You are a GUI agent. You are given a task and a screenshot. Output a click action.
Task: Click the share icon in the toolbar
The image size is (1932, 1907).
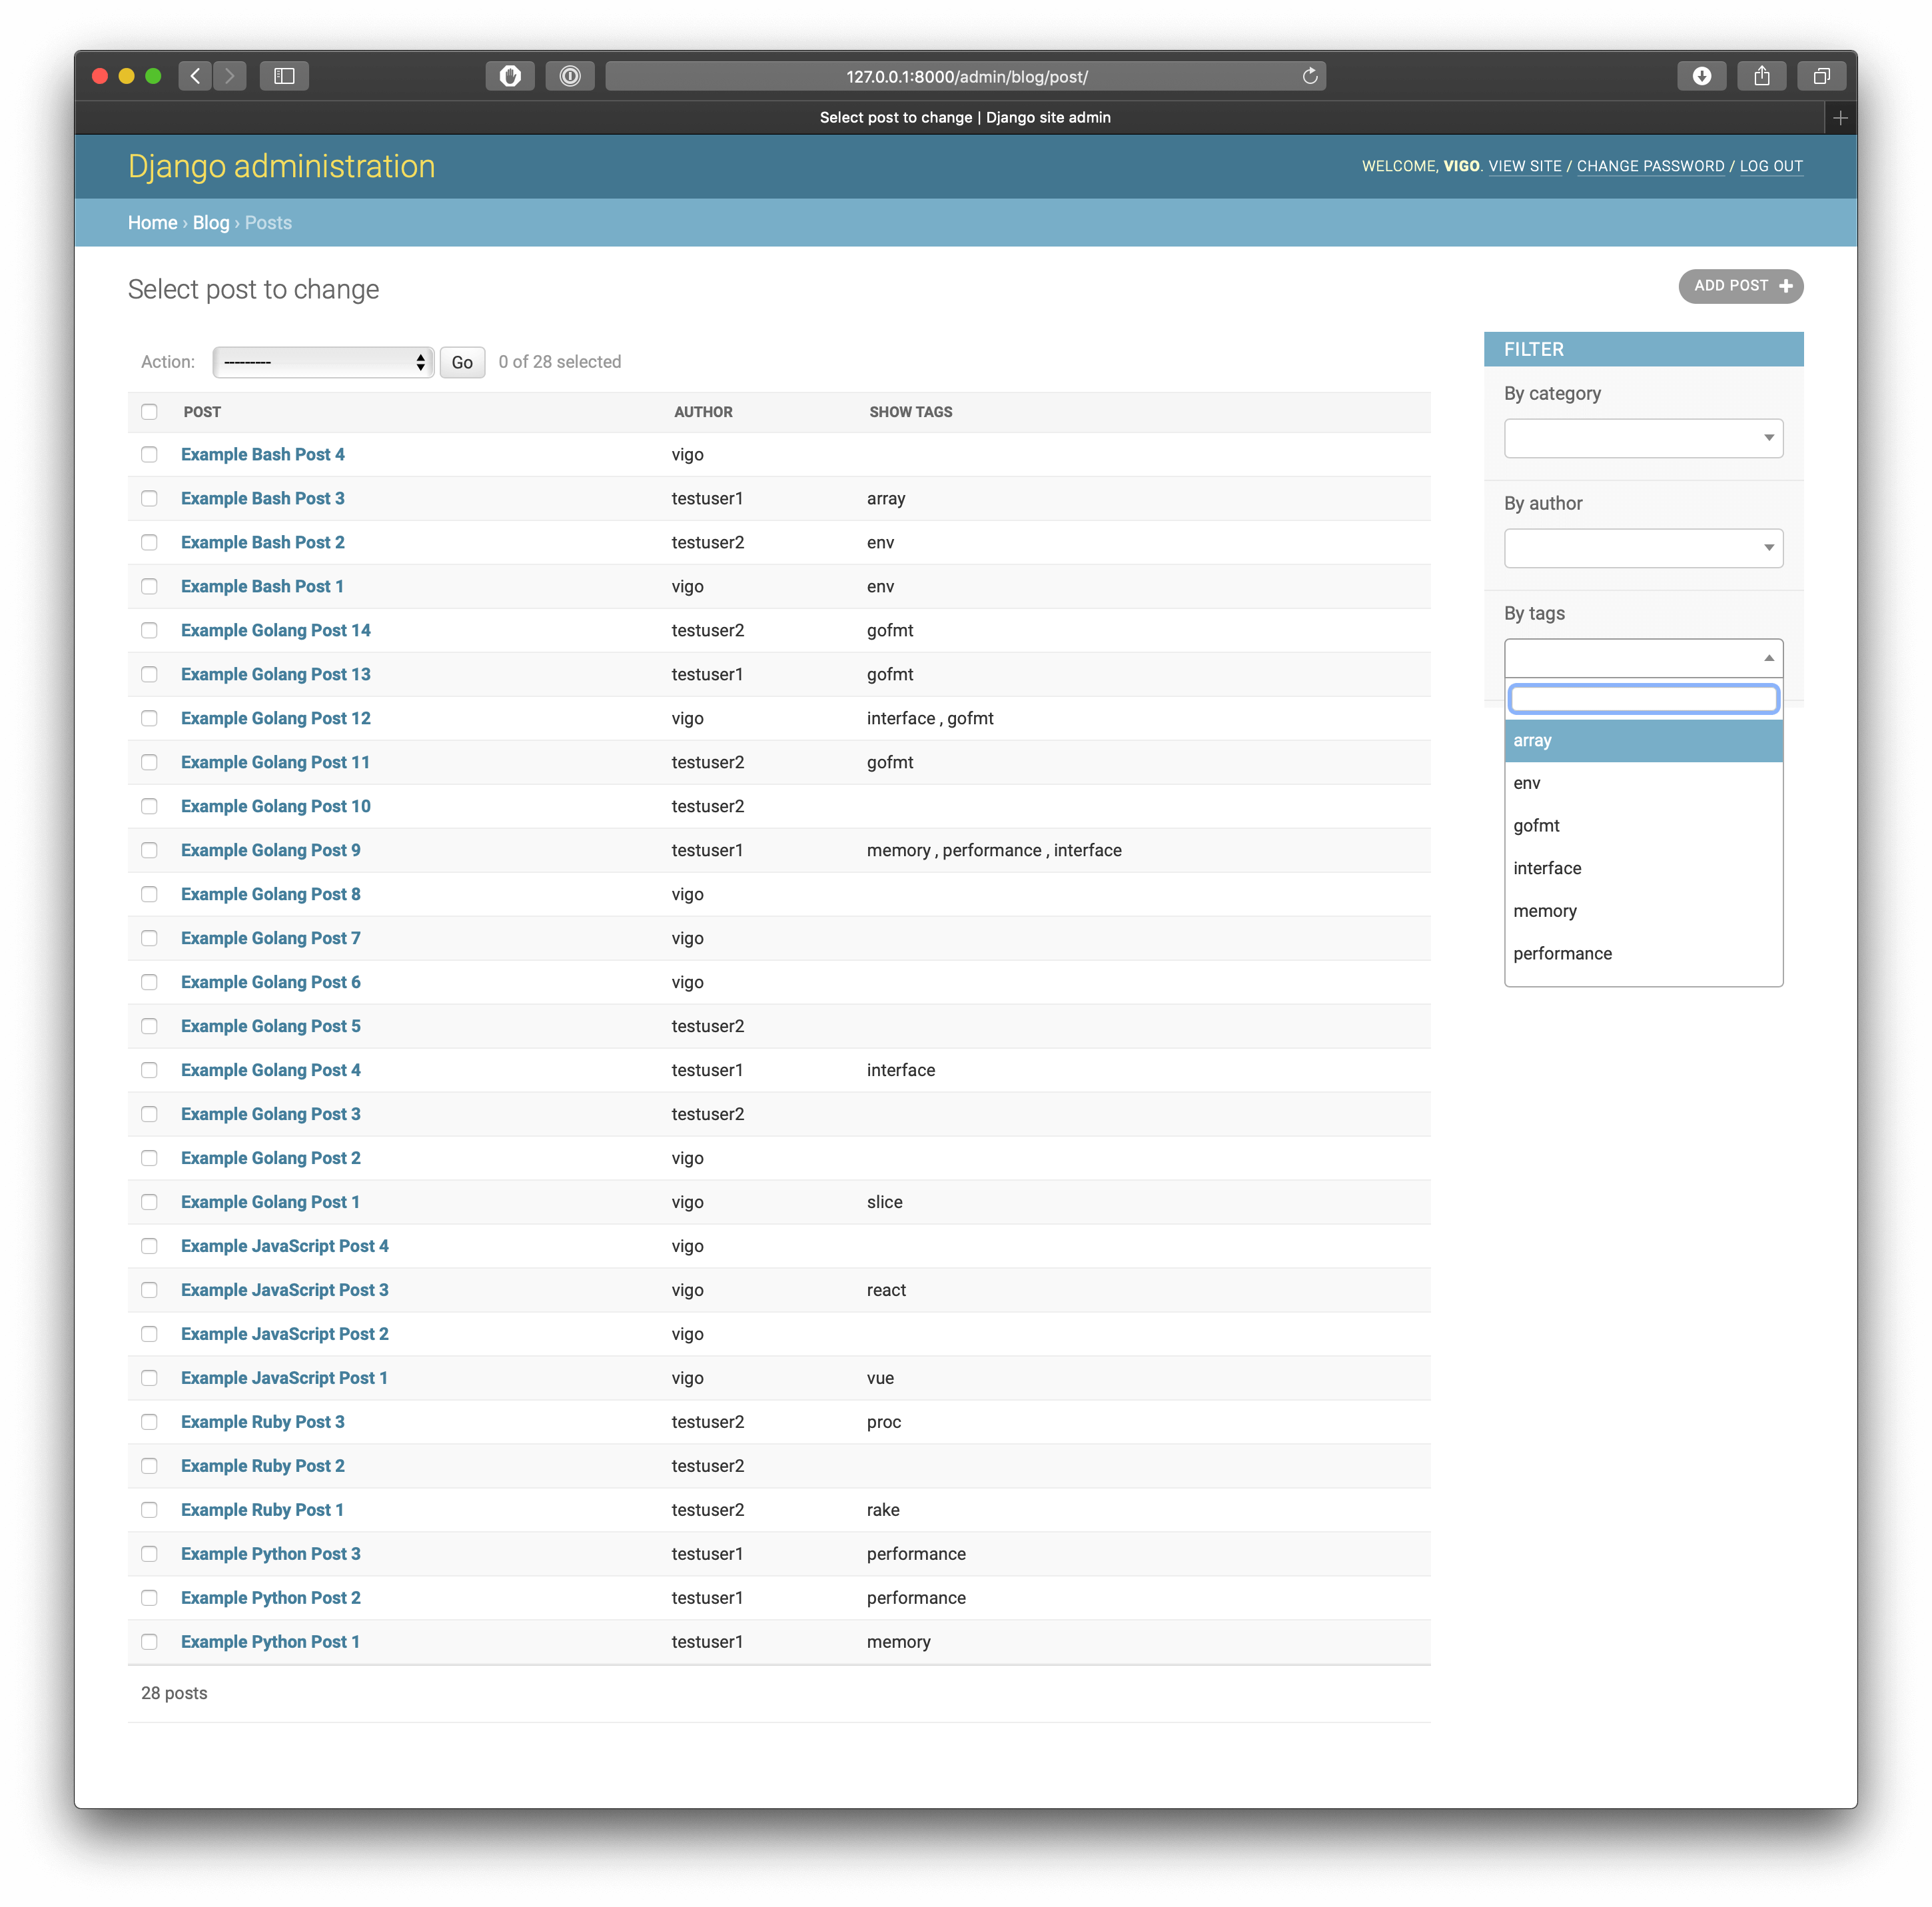[1762, 75]
